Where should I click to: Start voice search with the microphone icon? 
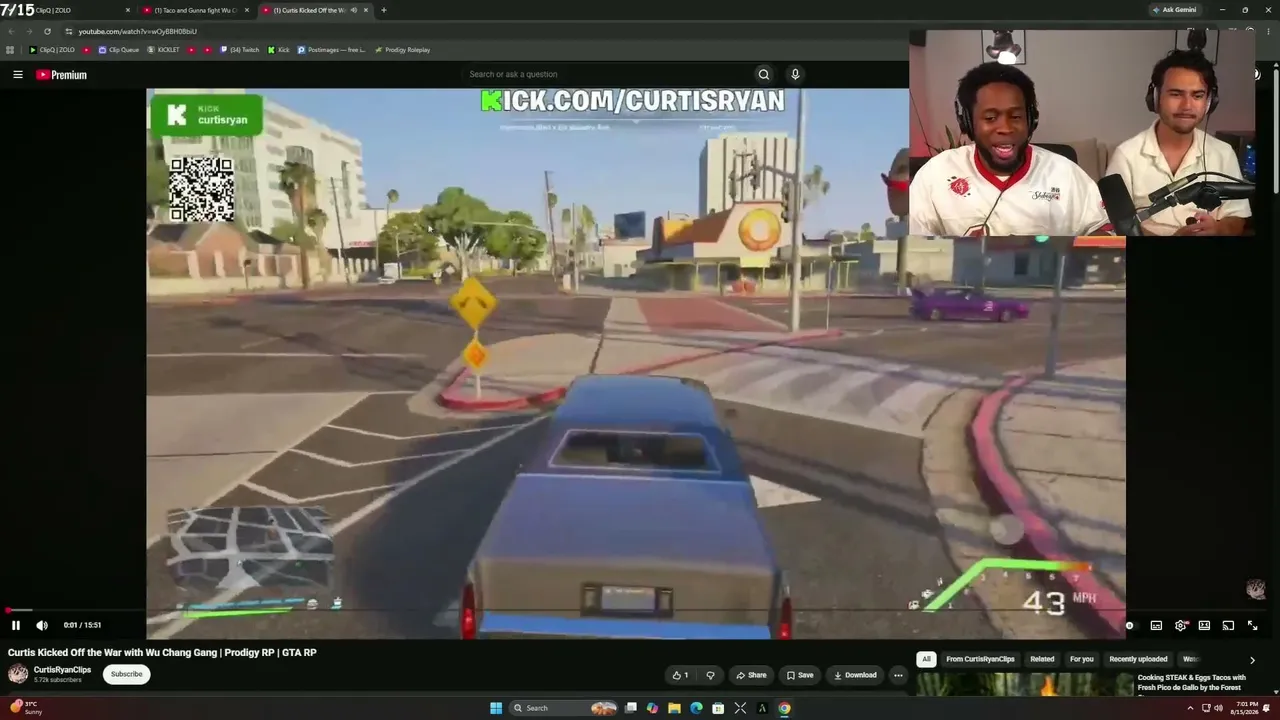click(795, 74)
